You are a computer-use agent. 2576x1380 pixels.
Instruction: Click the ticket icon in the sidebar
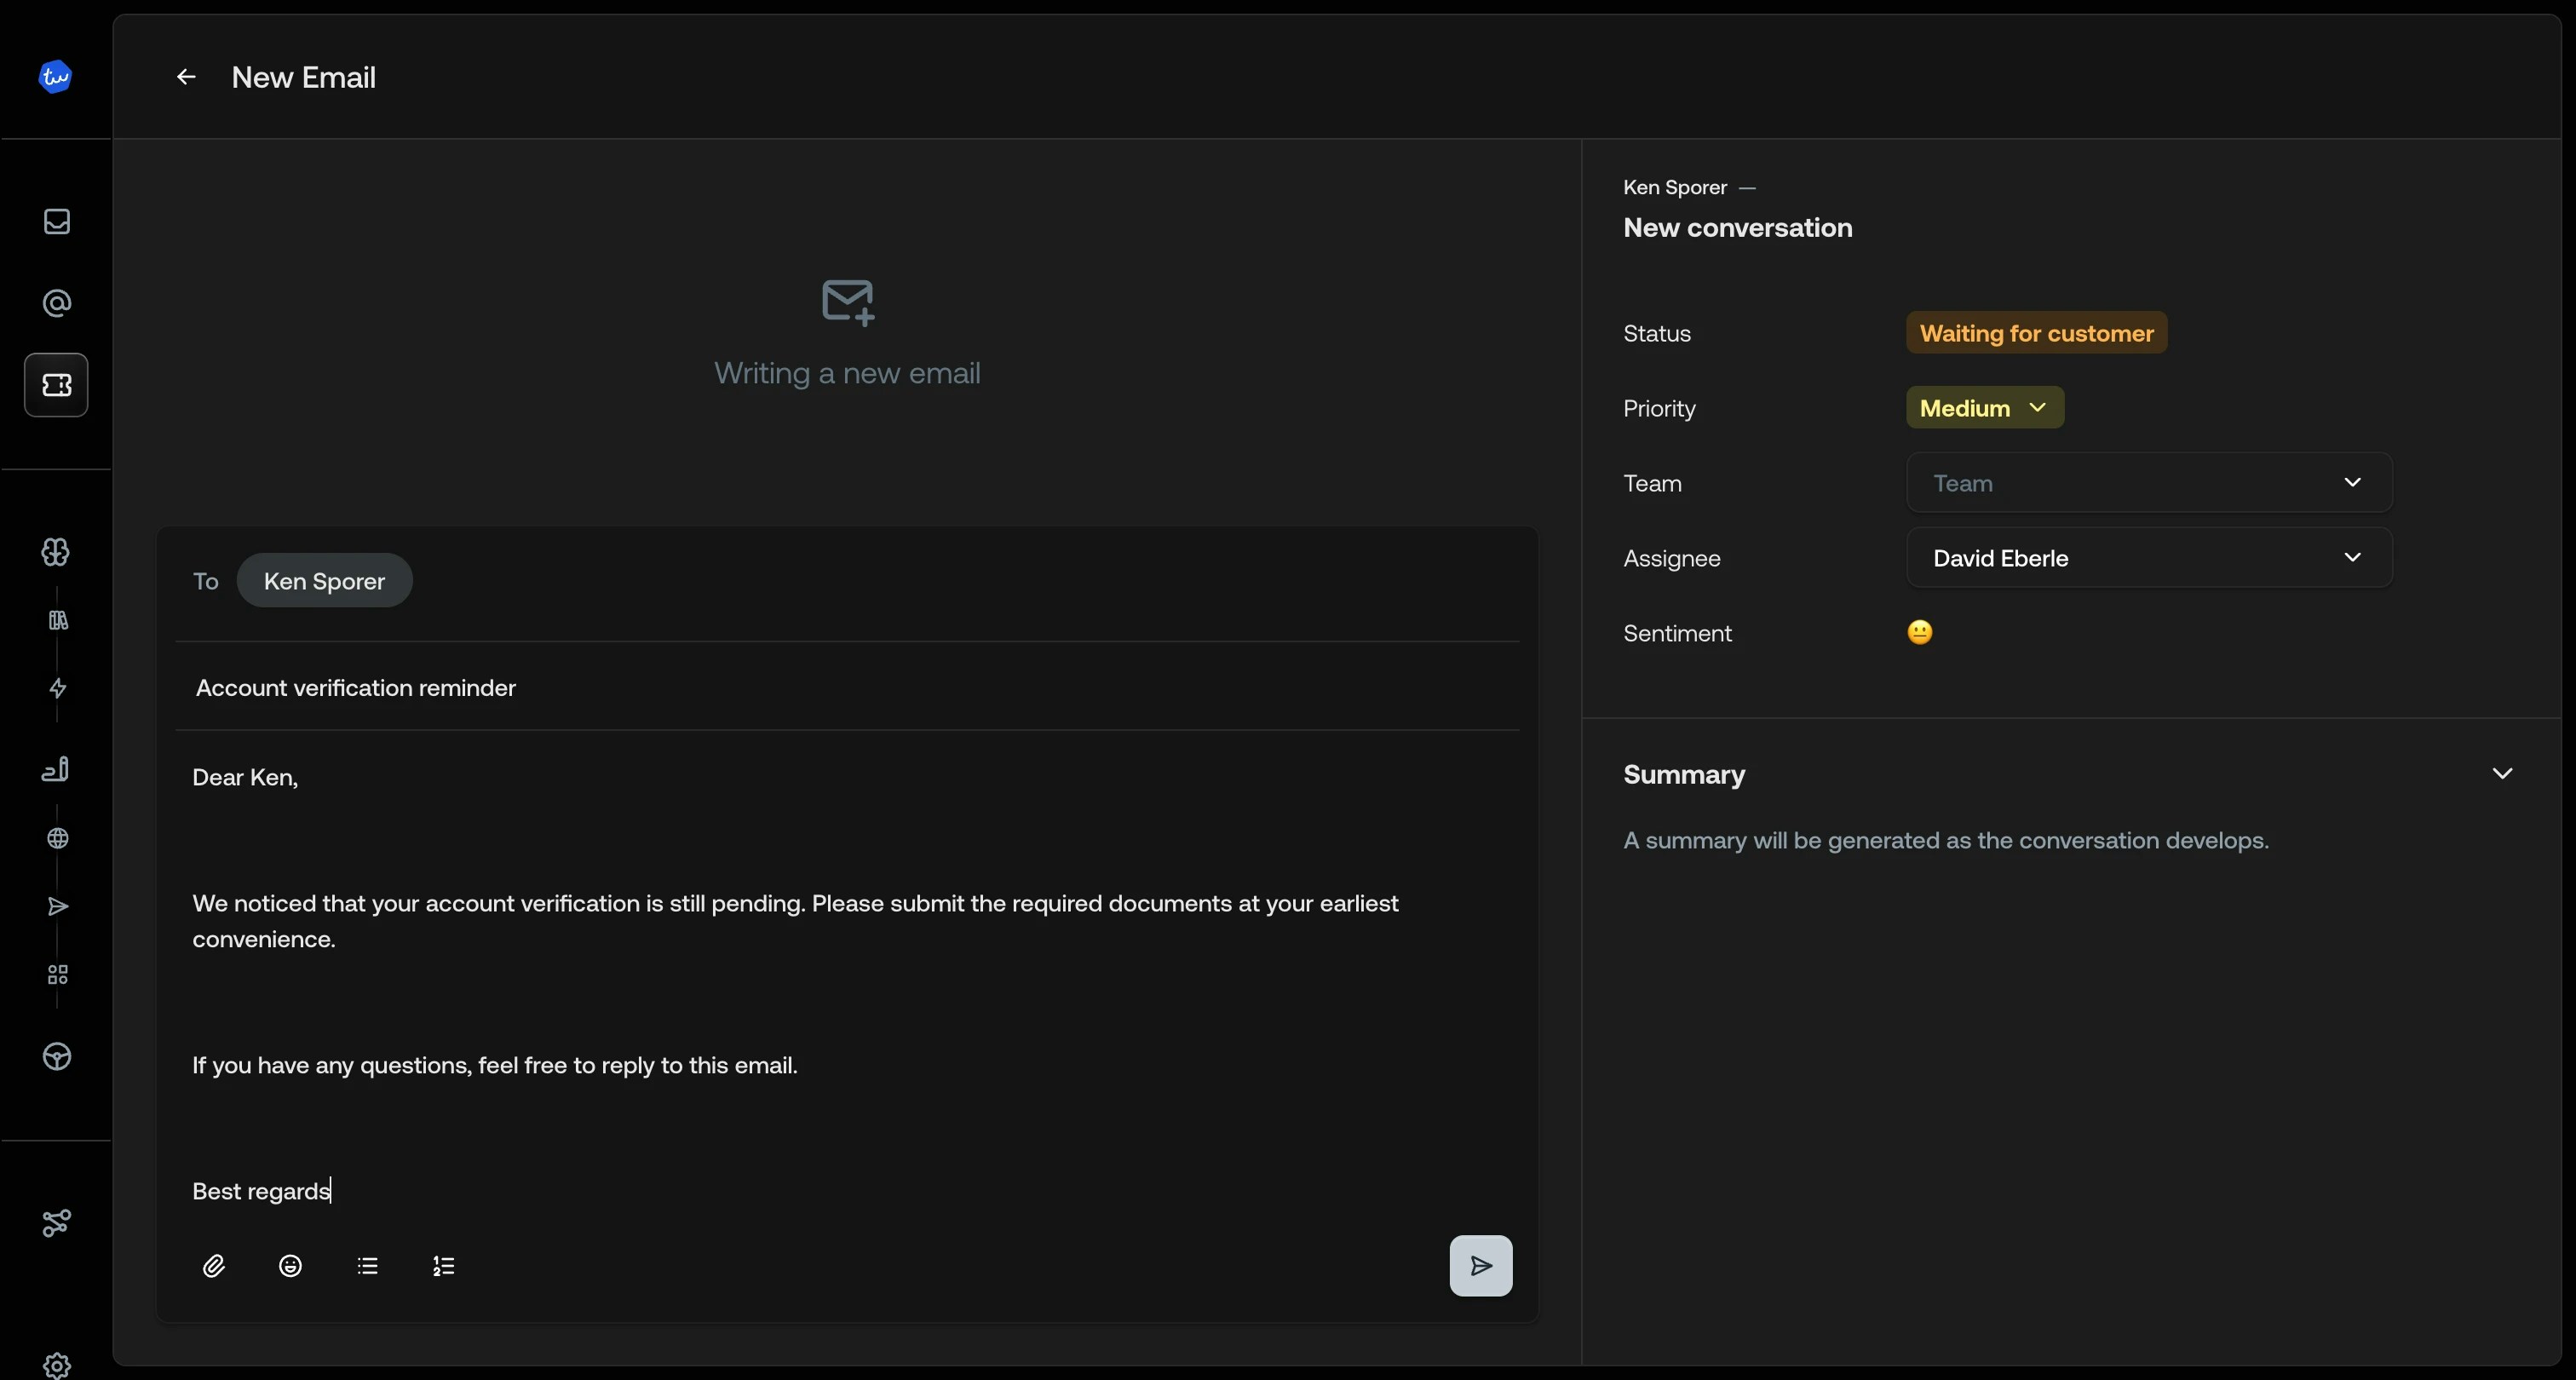point(56,385)
